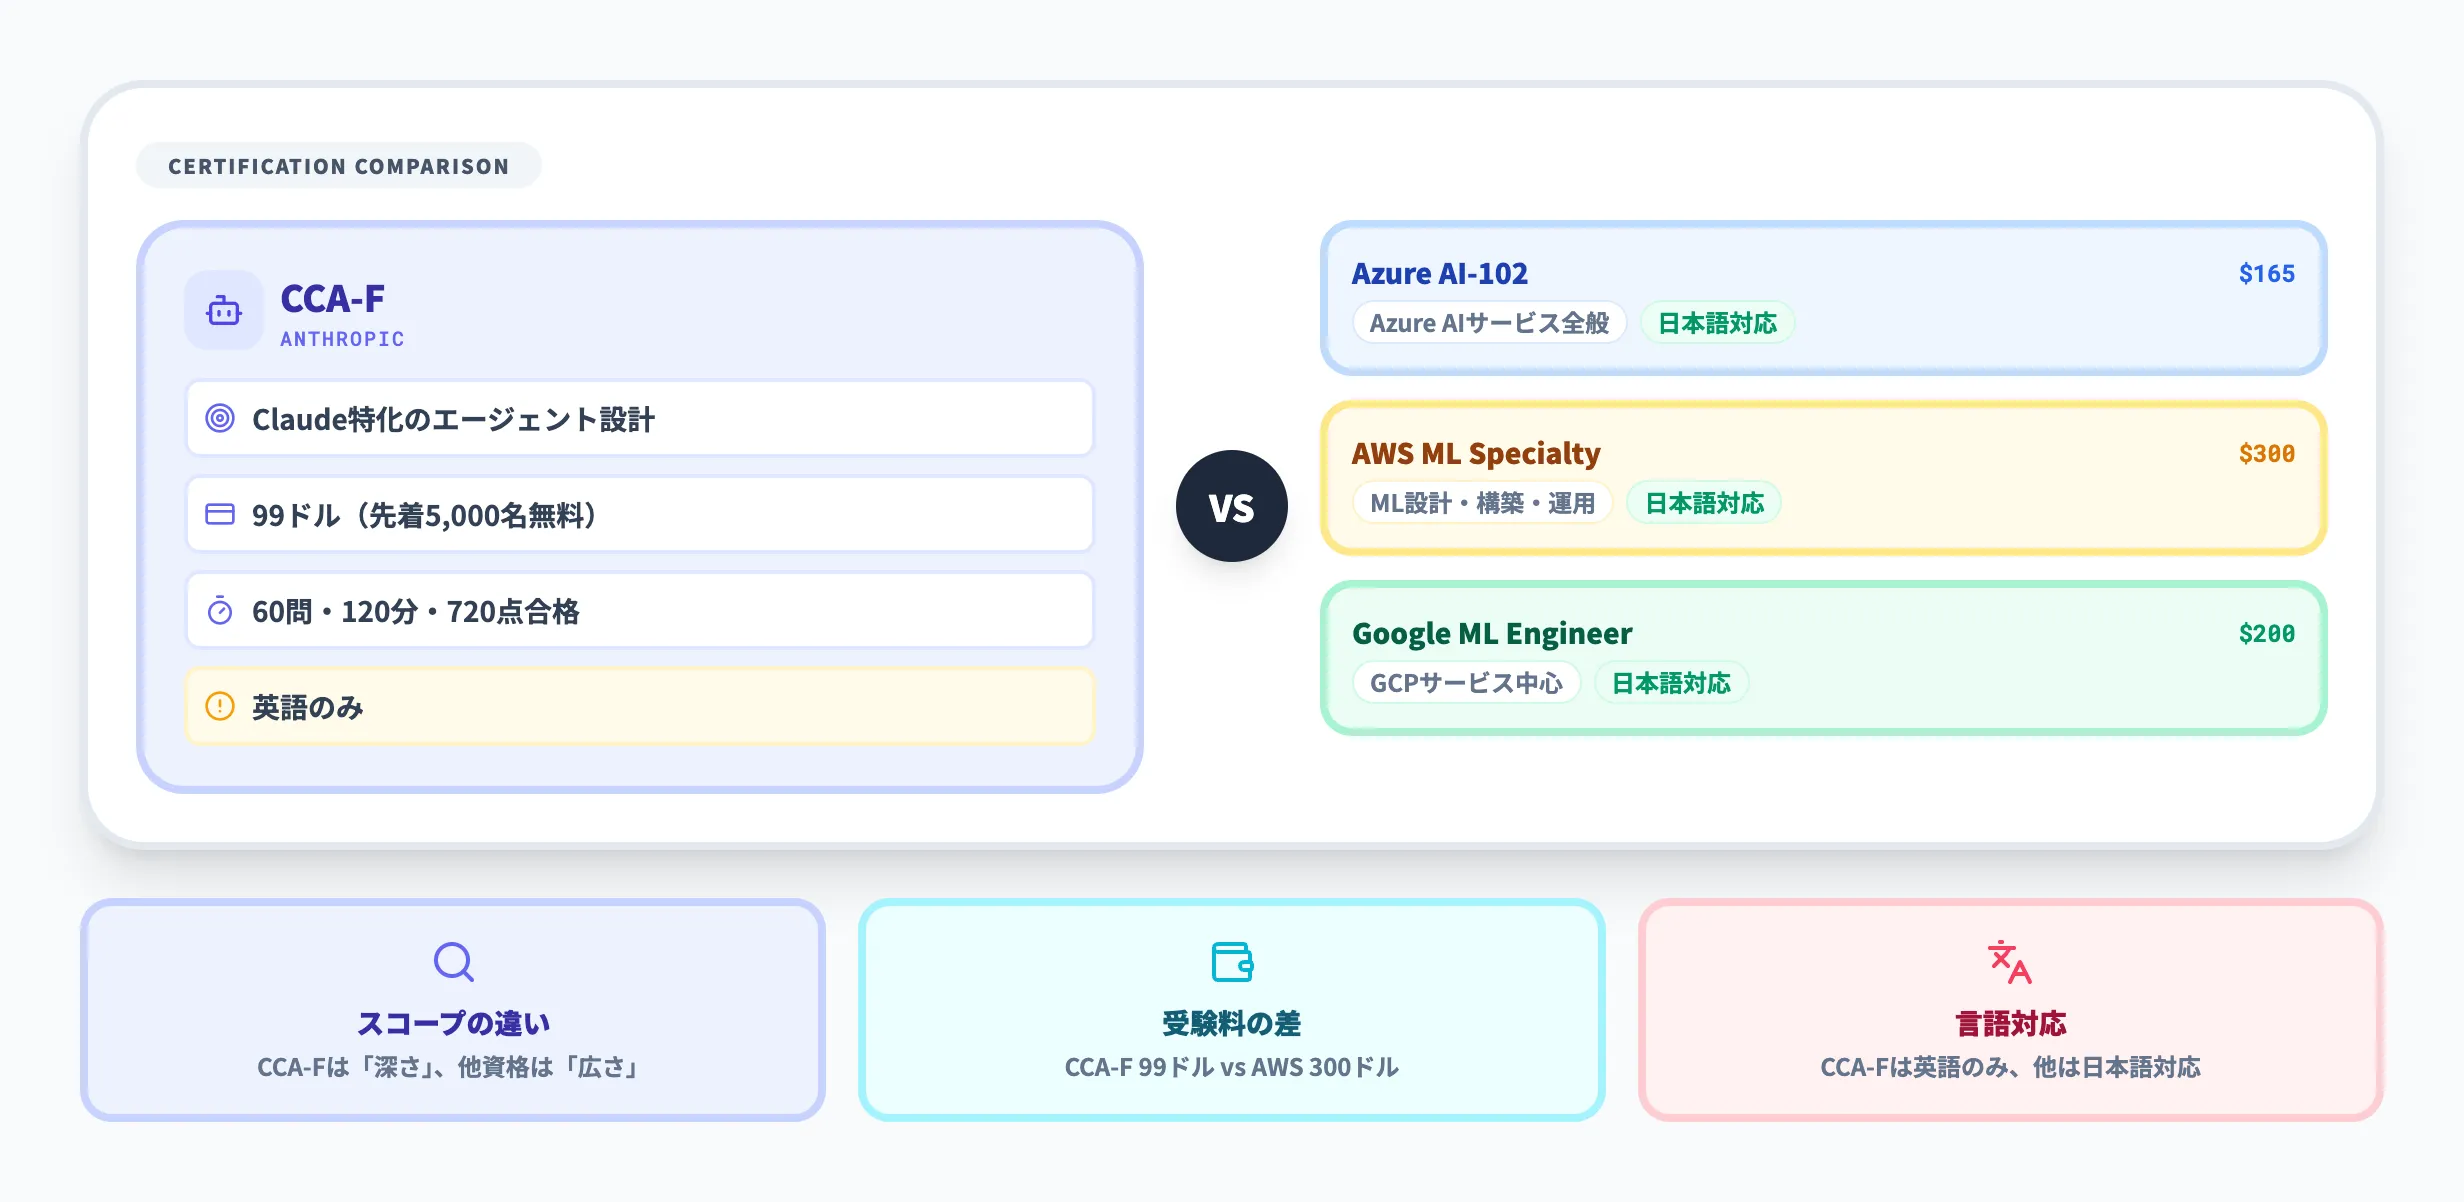Viewport: 2464px width, 1202px height.
Task: Open the Google ML Engineer card title
Action: pos(1492,634)
